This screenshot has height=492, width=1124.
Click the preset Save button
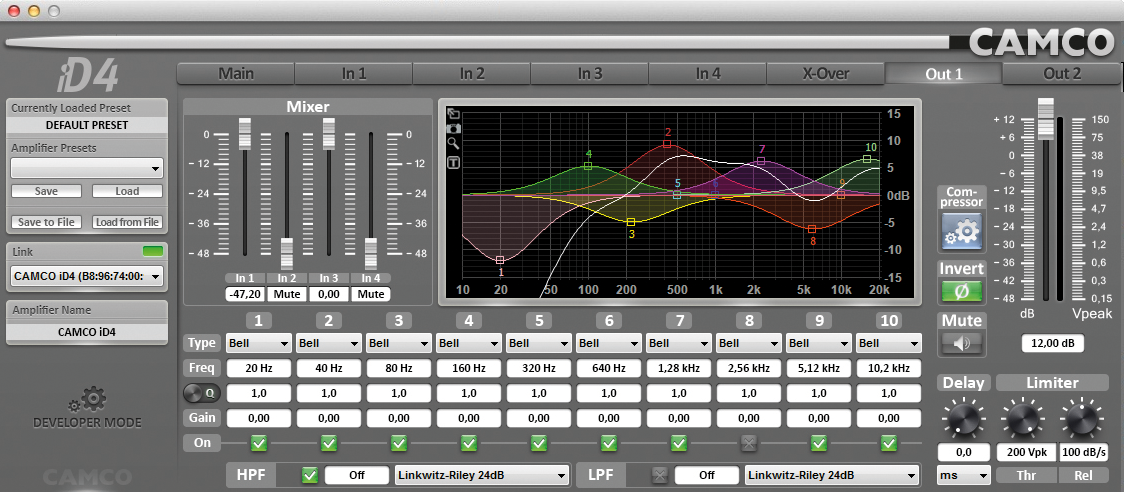[x=47, y=191]
